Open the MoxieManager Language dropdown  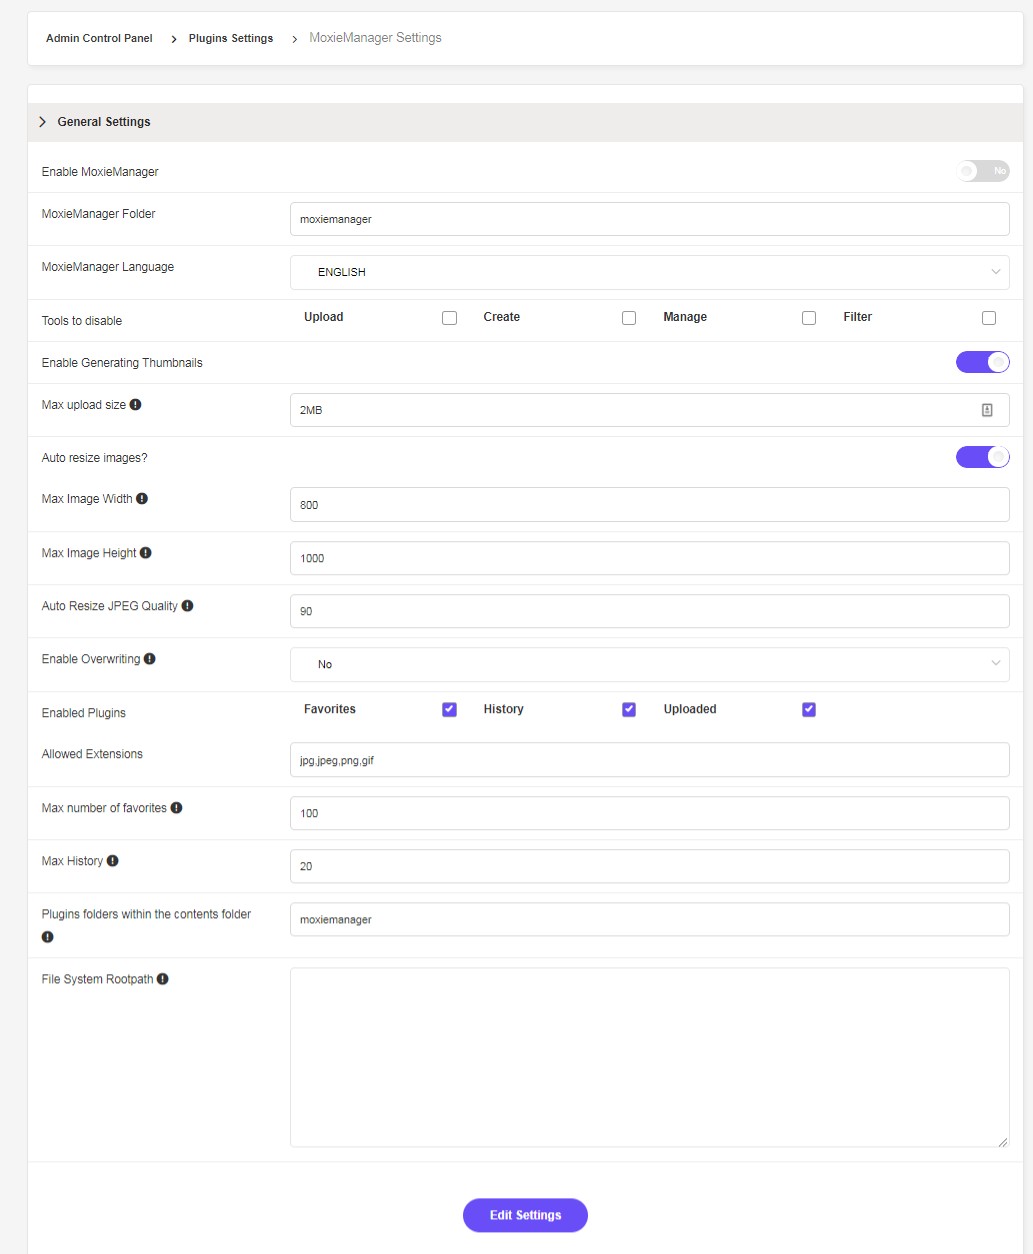tap(650, 272)
